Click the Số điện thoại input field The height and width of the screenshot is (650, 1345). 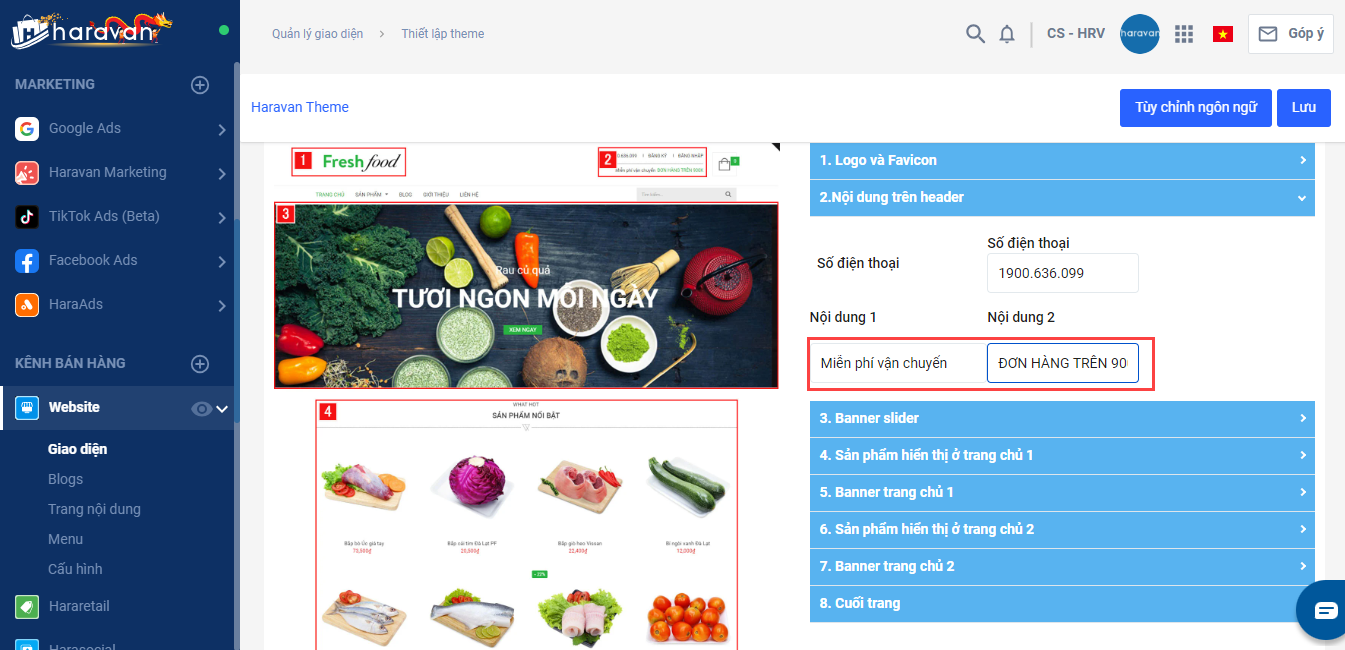click(x=1063, y=273)
